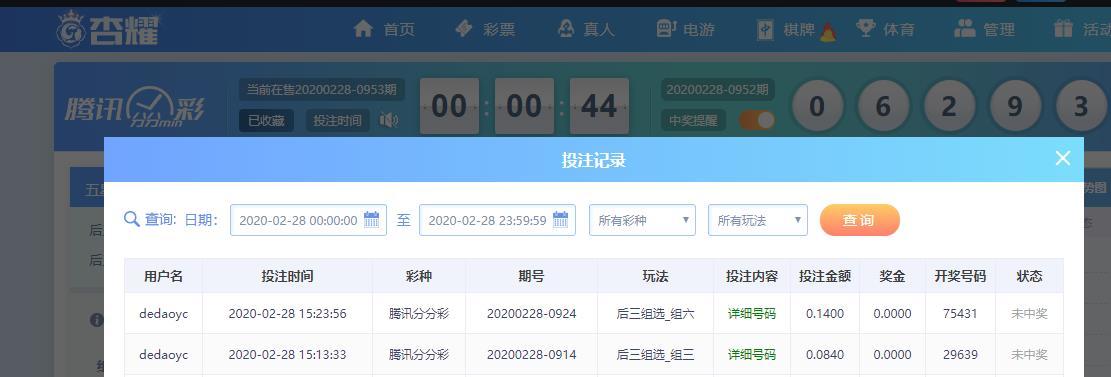The height and width of the screenshot is (377, 1111).
Task: Click the bet time 2020-02-28 15:13:33
Action: (x=288, y=354)
